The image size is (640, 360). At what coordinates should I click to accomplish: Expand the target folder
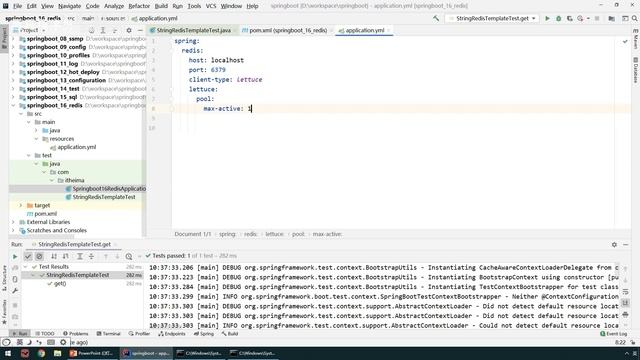click(x=21, y=205)
